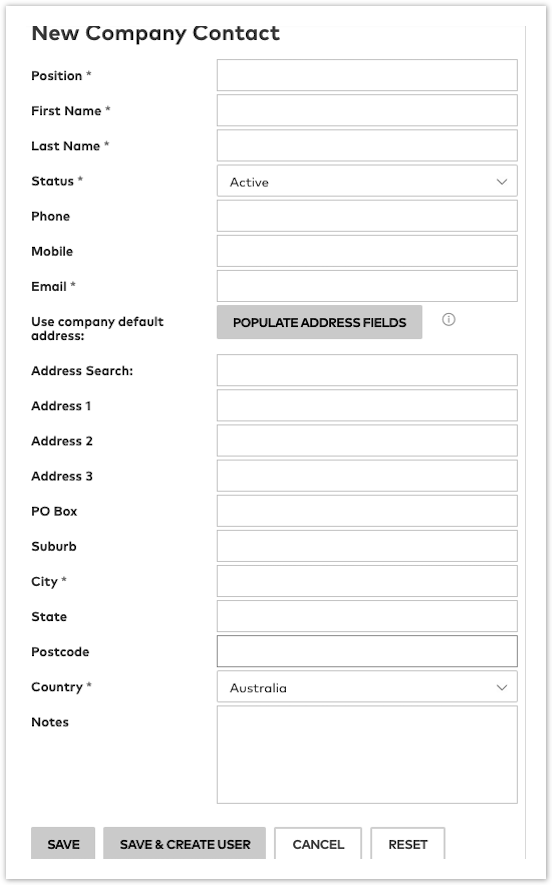Select the Last Name text box

coord(367,145)
